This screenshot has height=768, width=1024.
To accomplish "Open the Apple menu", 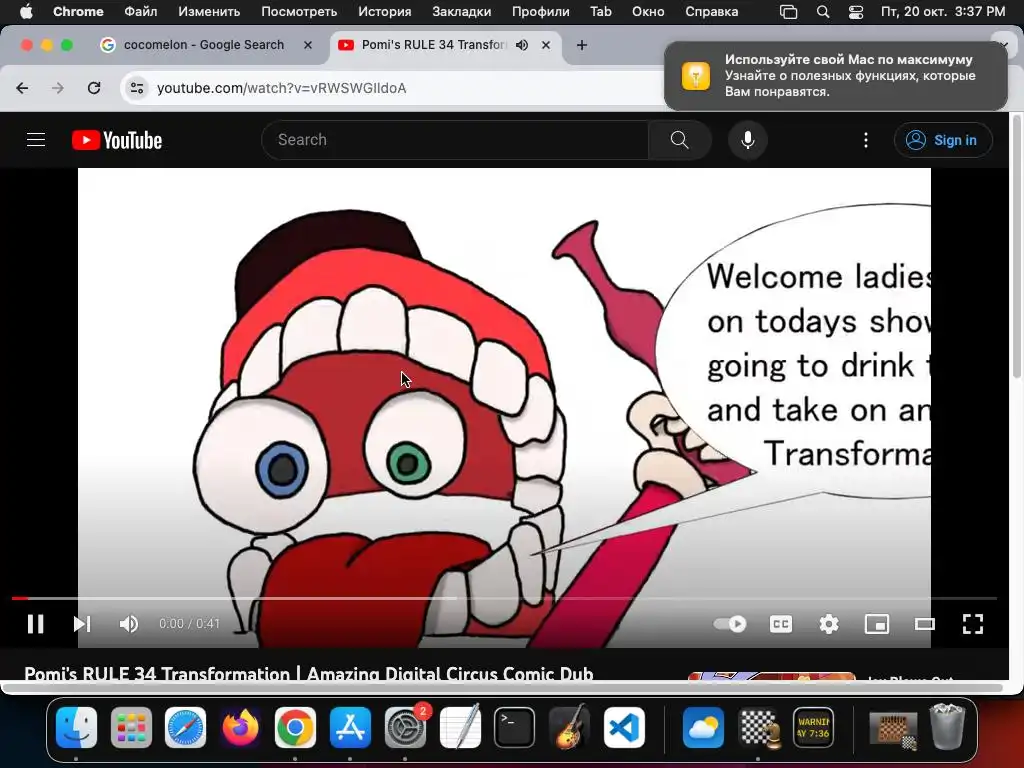I will [26, 11].
